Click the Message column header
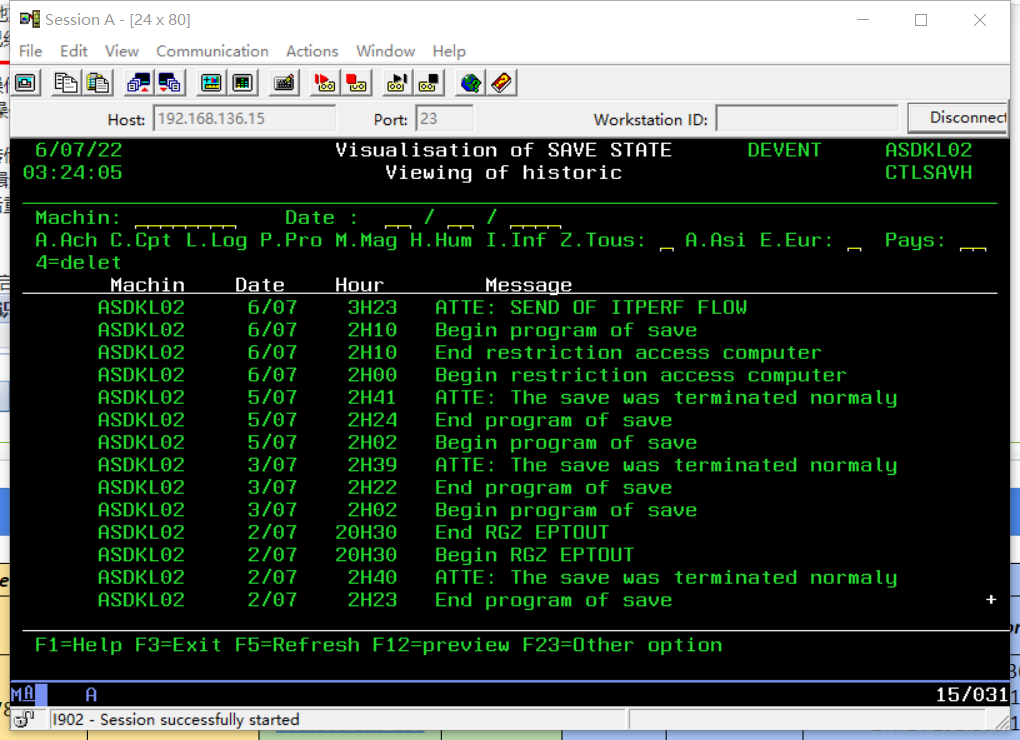 coord(528,285)
